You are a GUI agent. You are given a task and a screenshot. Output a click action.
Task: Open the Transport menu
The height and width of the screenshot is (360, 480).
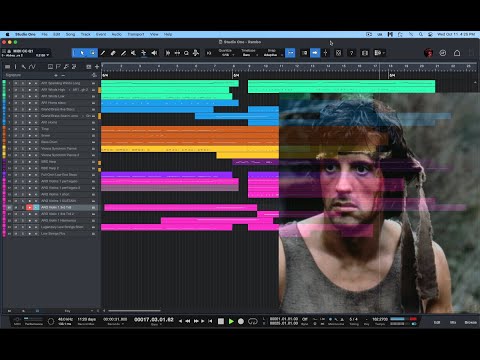pos(136,34)
